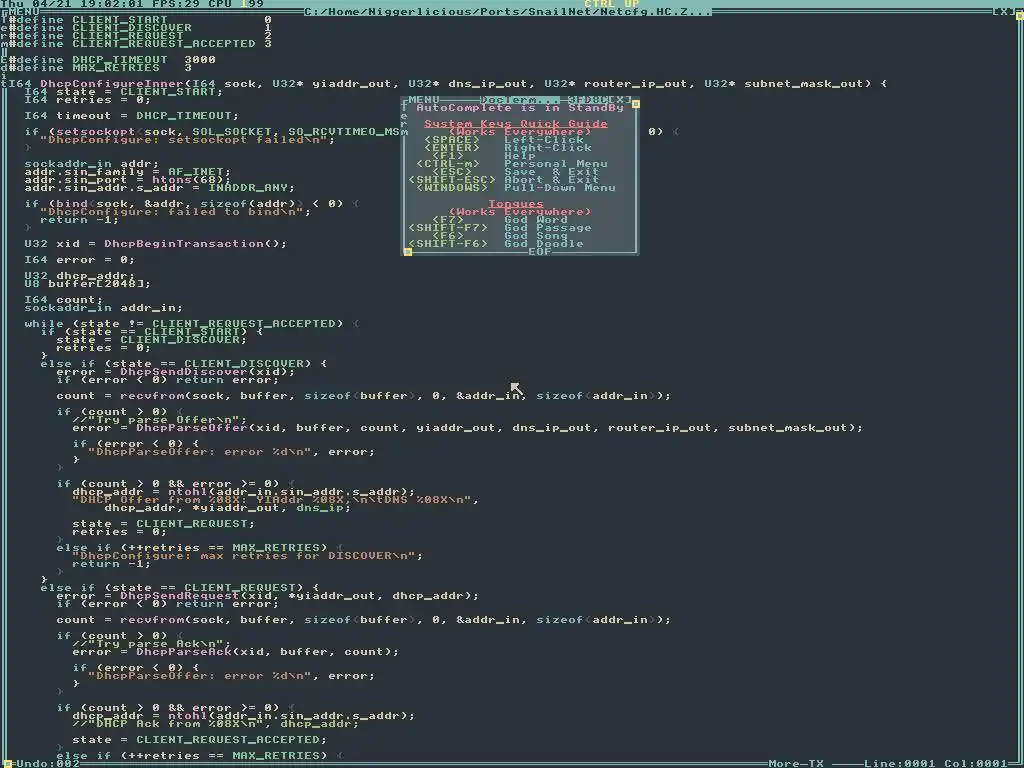
Task: Click the CTRL UP indicator in top bar
Action: (x=612, y=3)
